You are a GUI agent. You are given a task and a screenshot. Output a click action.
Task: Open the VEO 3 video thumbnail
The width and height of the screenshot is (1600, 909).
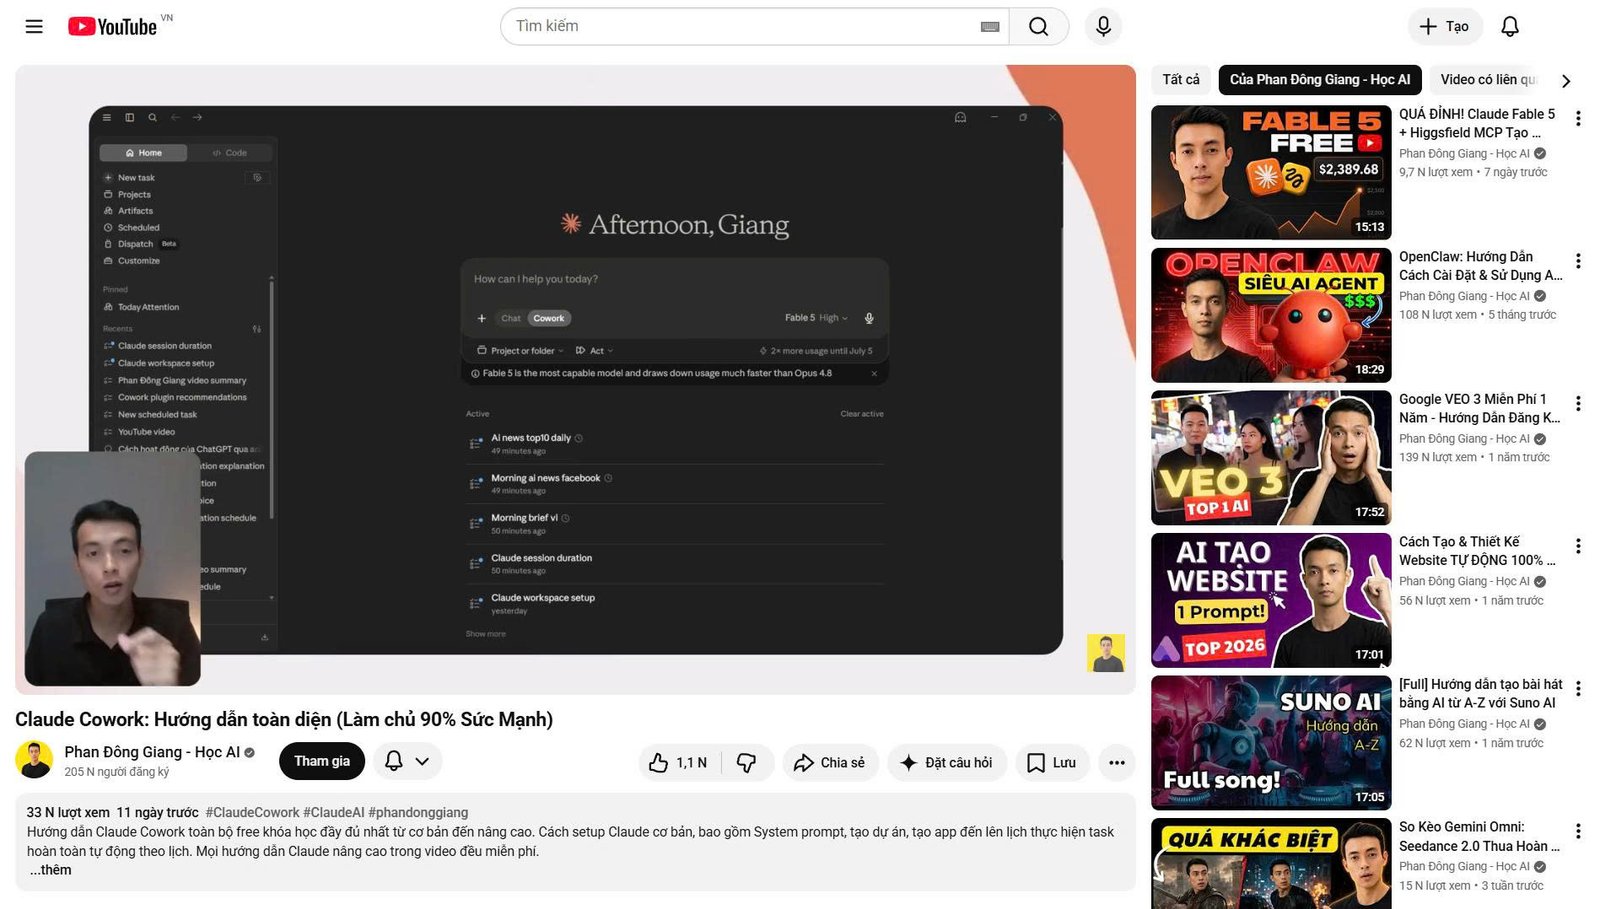[x=1271, y=458]
